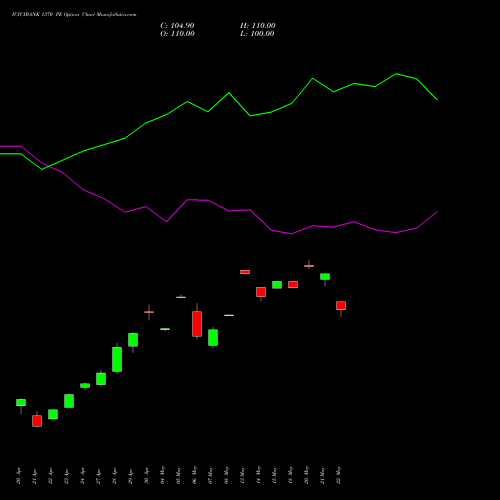Select the 08 May date label
The image size is (500, 500).
pos(227,475)
